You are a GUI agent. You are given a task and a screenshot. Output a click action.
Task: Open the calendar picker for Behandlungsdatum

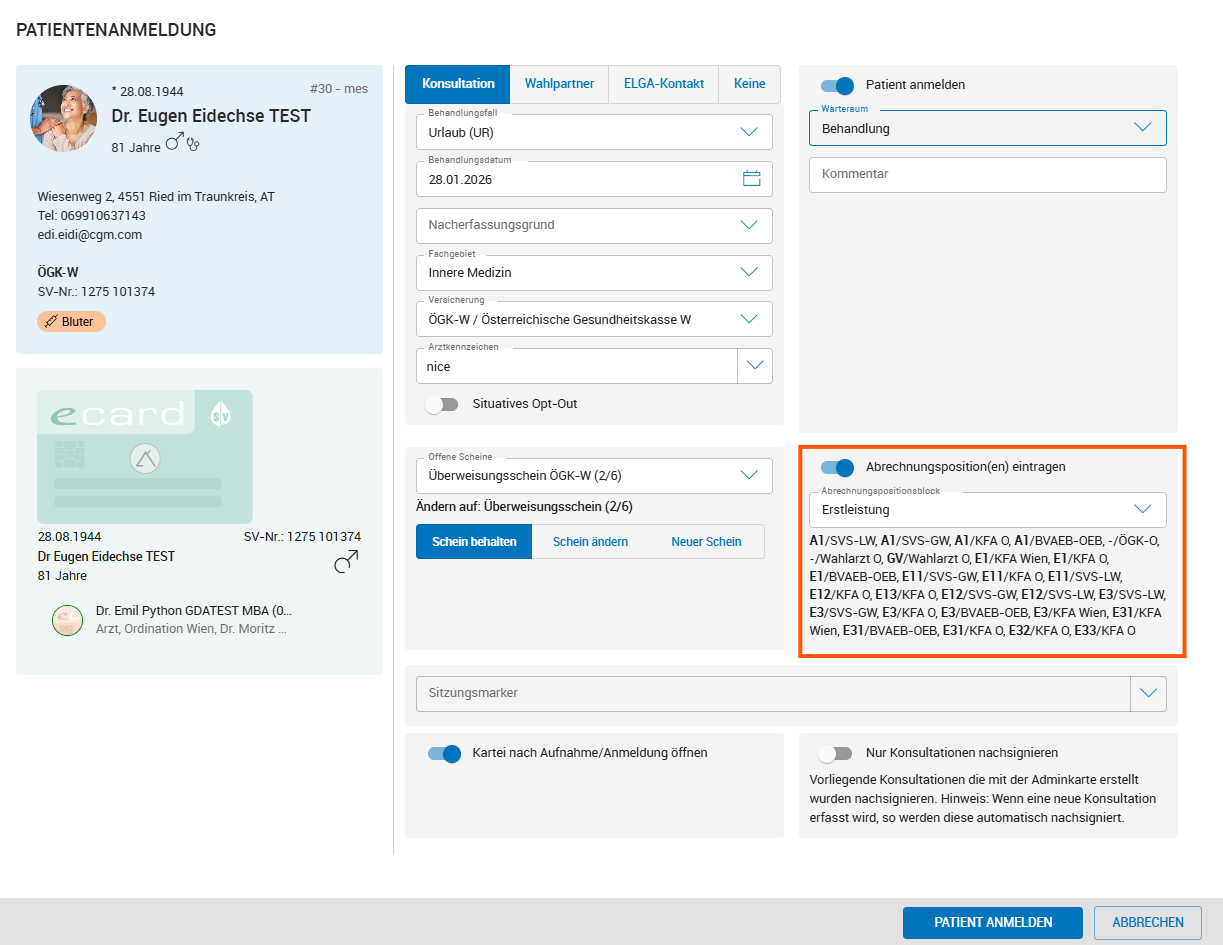click(751, 179)
